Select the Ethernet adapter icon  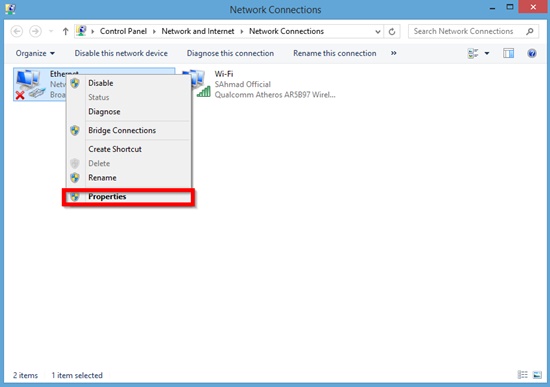point(30,85)
